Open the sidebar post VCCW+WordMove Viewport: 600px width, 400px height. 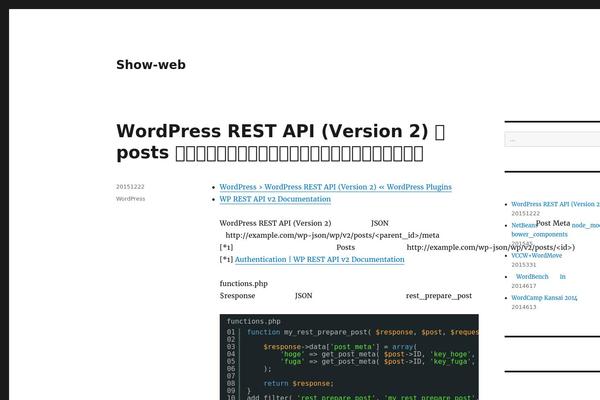coord(536,256)
